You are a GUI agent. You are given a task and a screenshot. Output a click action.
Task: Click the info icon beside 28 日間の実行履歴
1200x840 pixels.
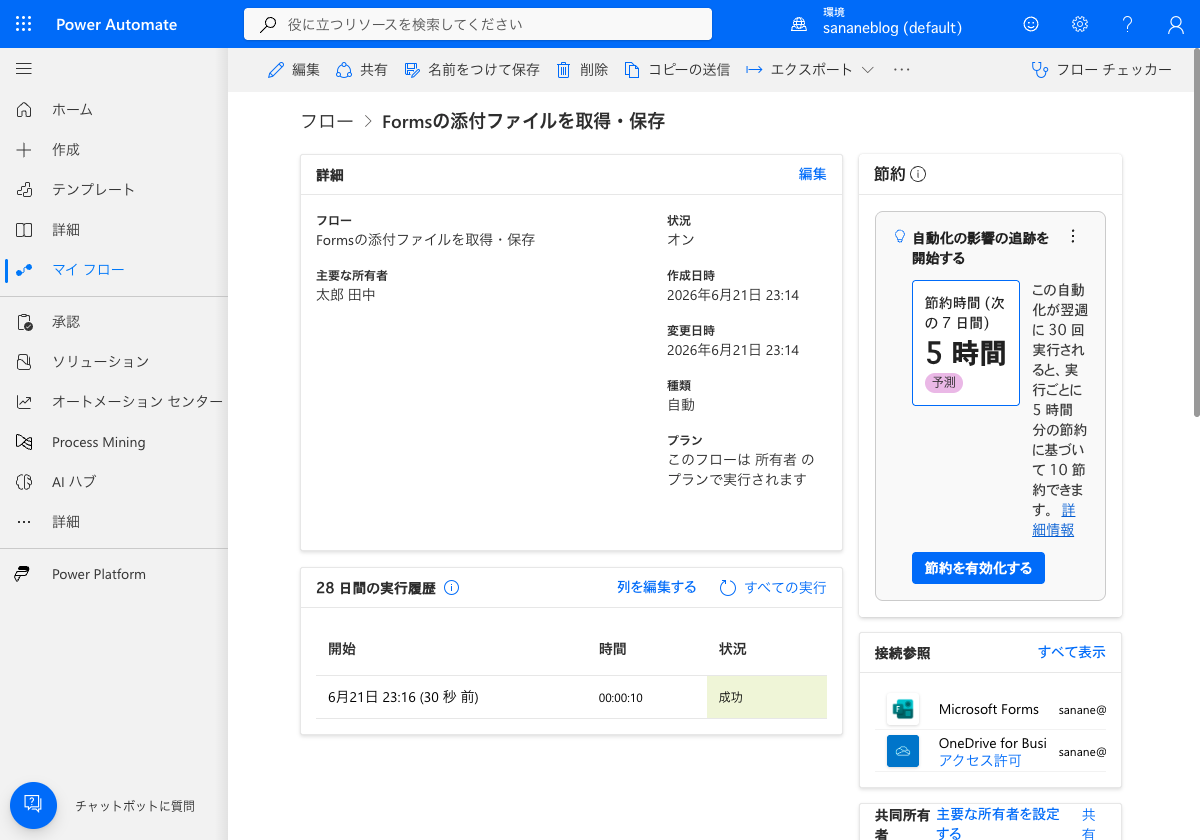click(x=451, y=588)
